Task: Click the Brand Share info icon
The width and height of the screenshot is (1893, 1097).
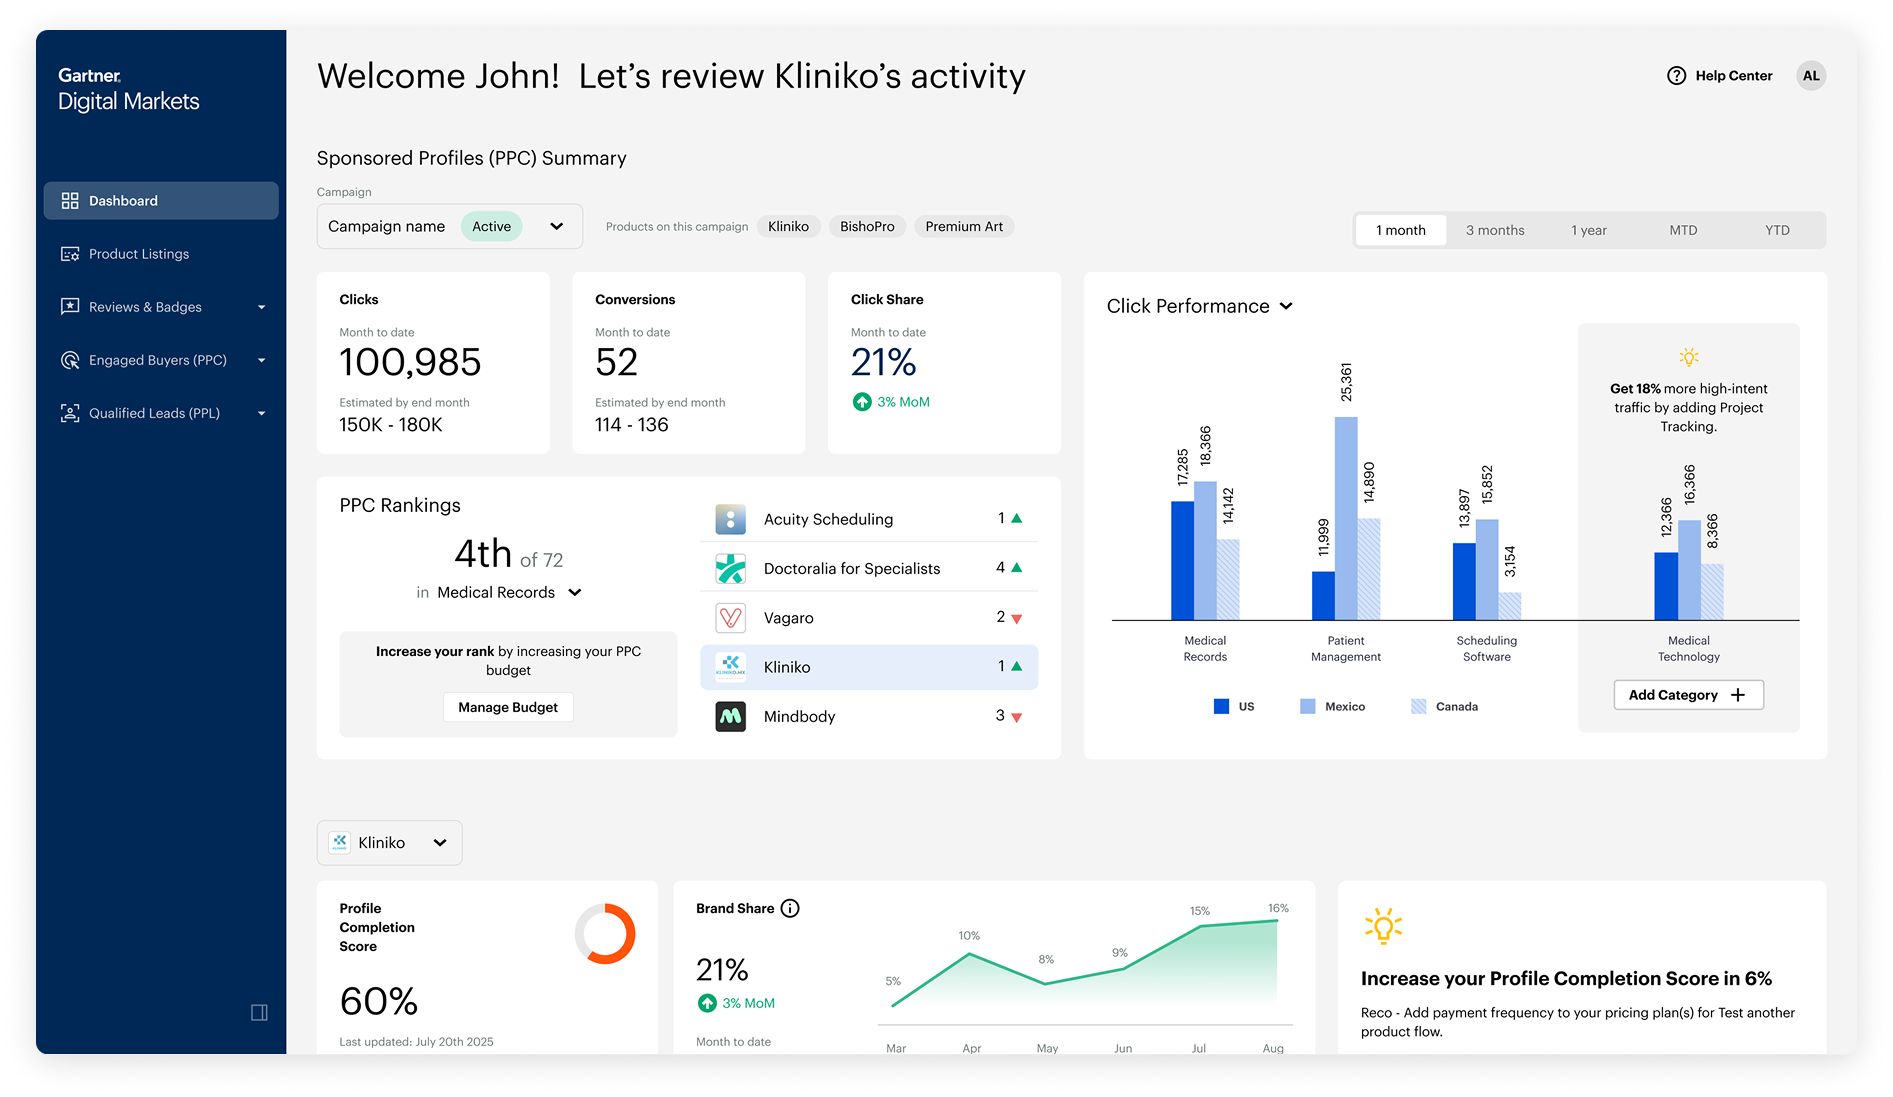Action: (790, 908)
